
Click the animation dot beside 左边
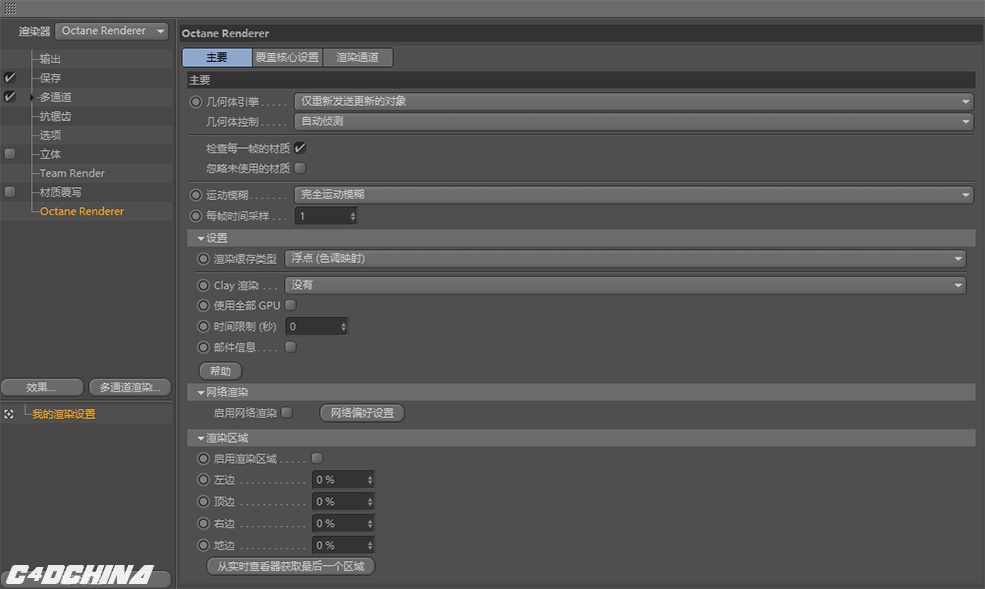click(203, 480)
